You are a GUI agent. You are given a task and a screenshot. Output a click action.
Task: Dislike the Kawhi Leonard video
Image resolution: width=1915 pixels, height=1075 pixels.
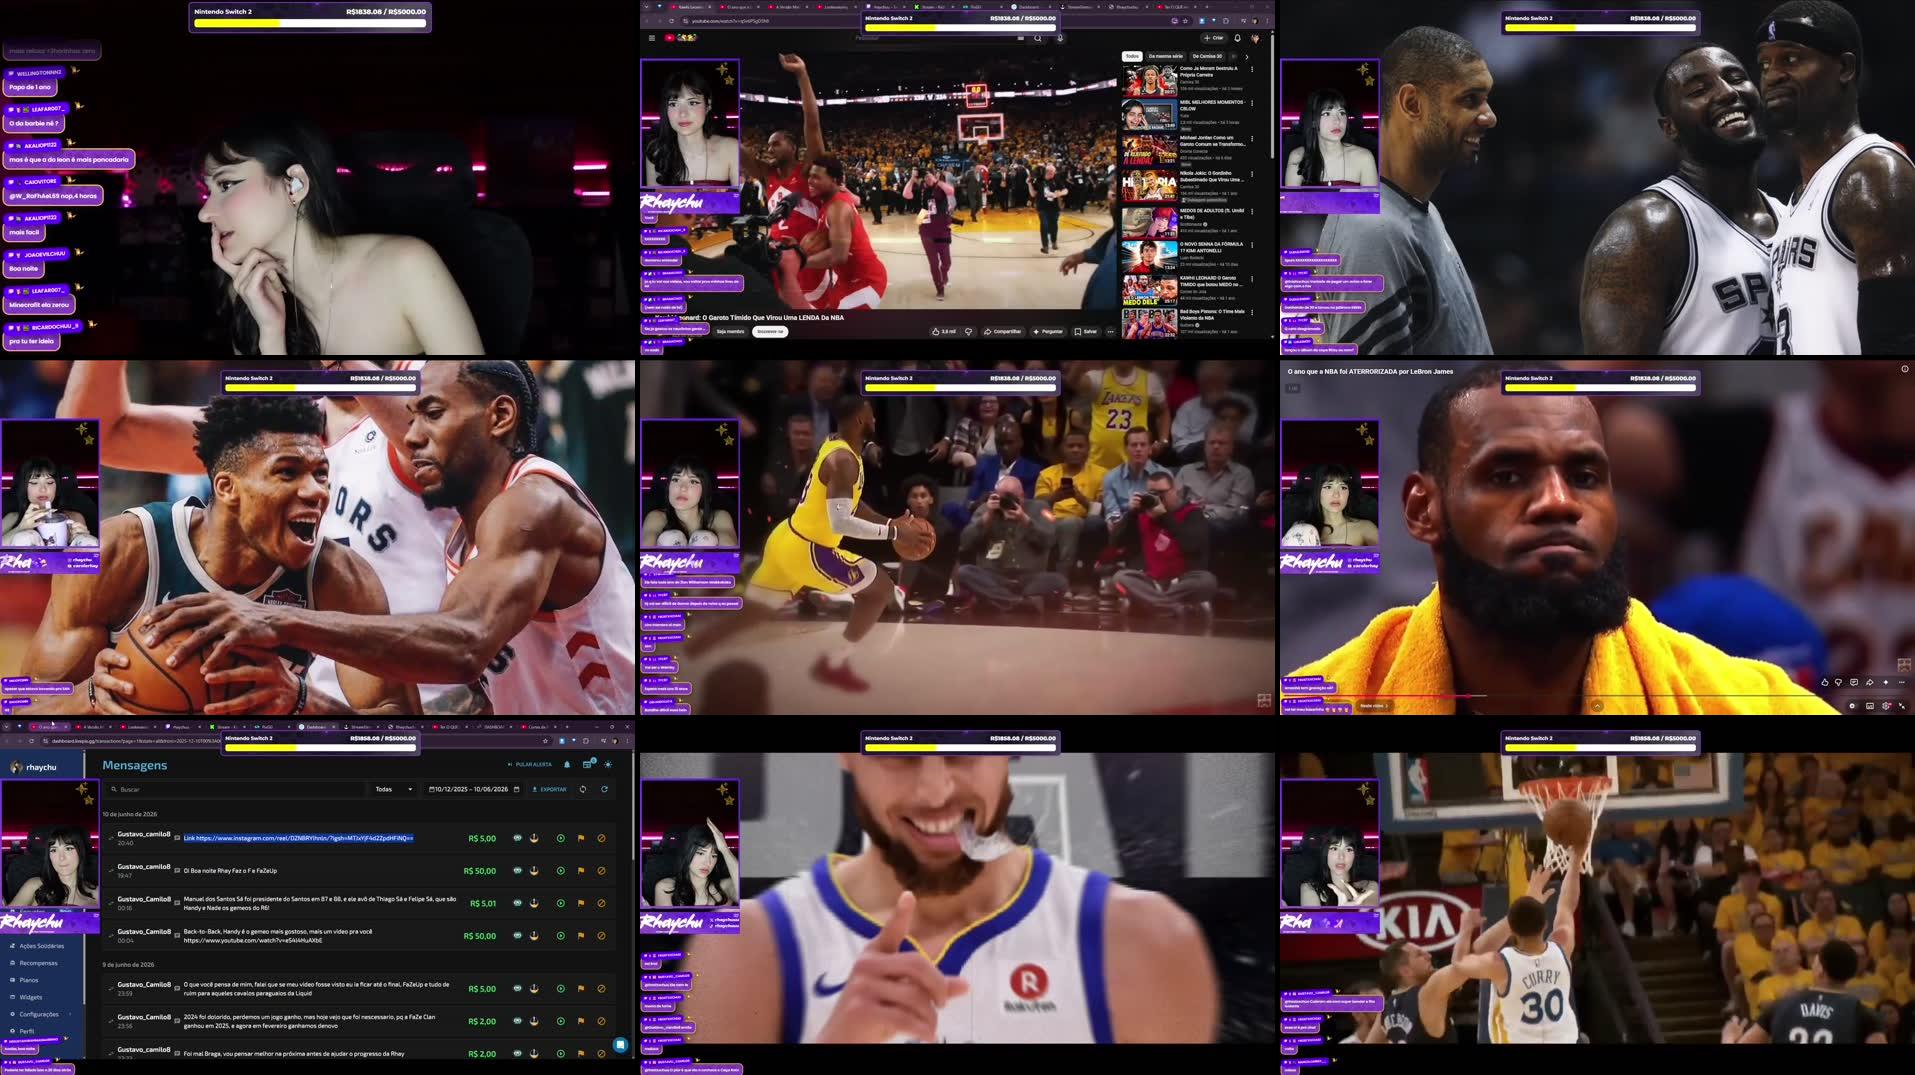click(x=968, y=331)
